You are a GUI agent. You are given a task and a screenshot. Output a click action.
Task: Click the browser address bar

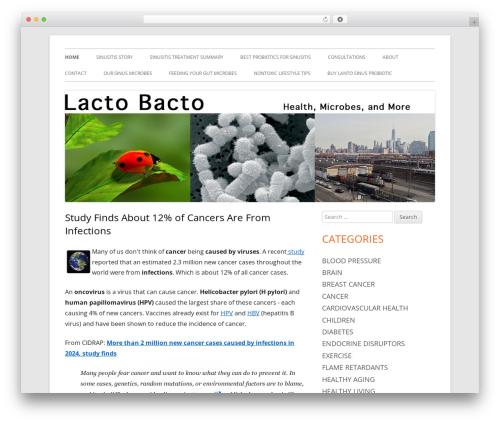[237, 20]
